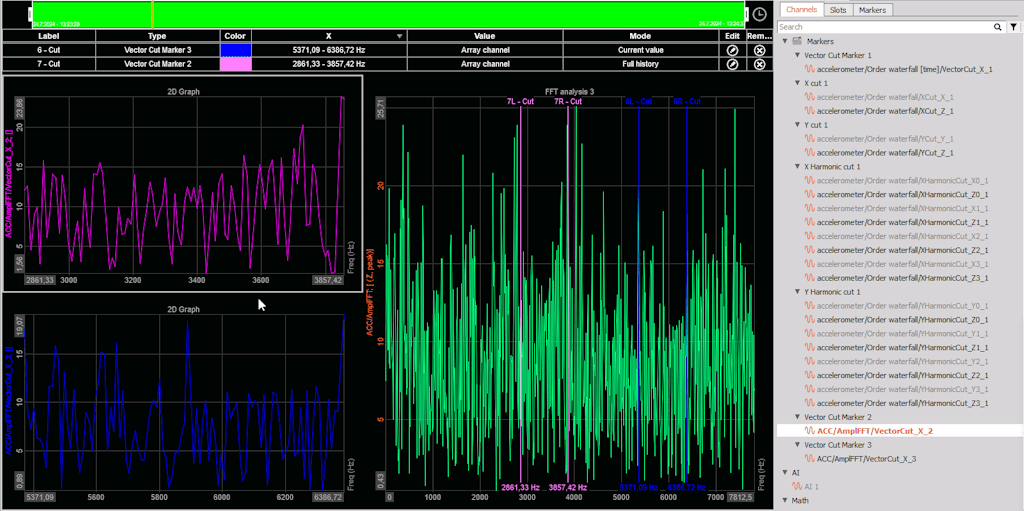1024x511 pixels.
Task: Click the green recording timeline bar
Action: [x=388, y=14]
